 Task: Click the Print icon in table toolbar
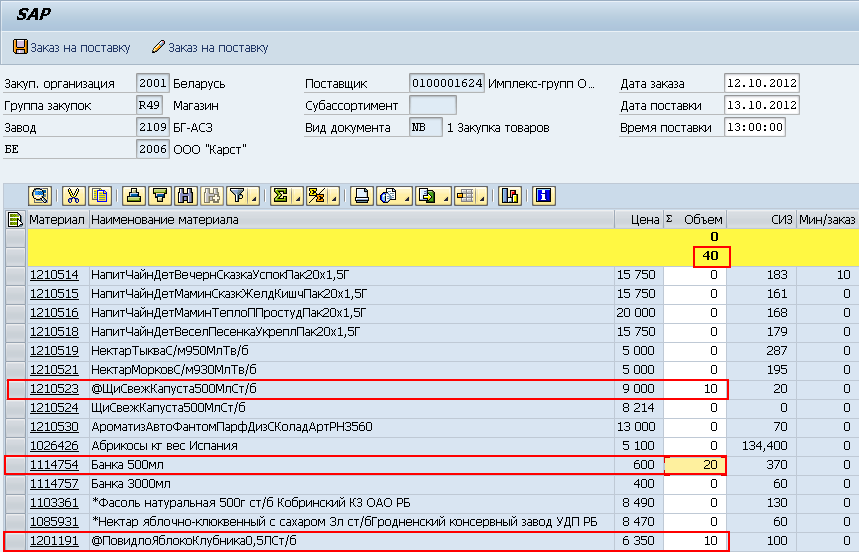[362, 196]
